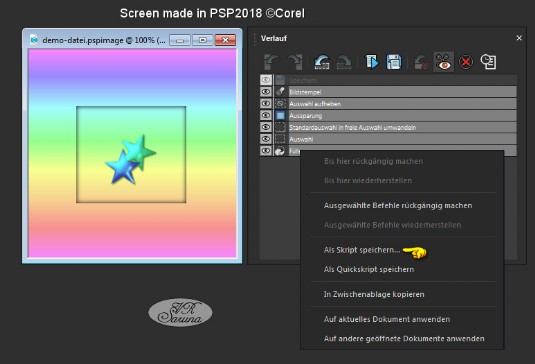Close the Verlauf panel with its X
This screenshot has height=364, width=535.
[x=519, y=38]
